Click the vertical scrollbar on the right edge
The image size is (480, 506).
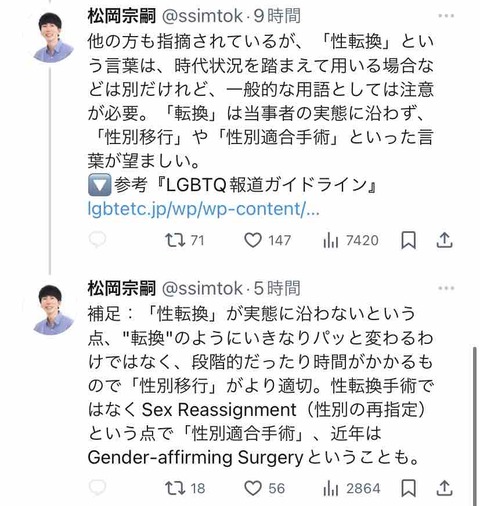[475, 426]
